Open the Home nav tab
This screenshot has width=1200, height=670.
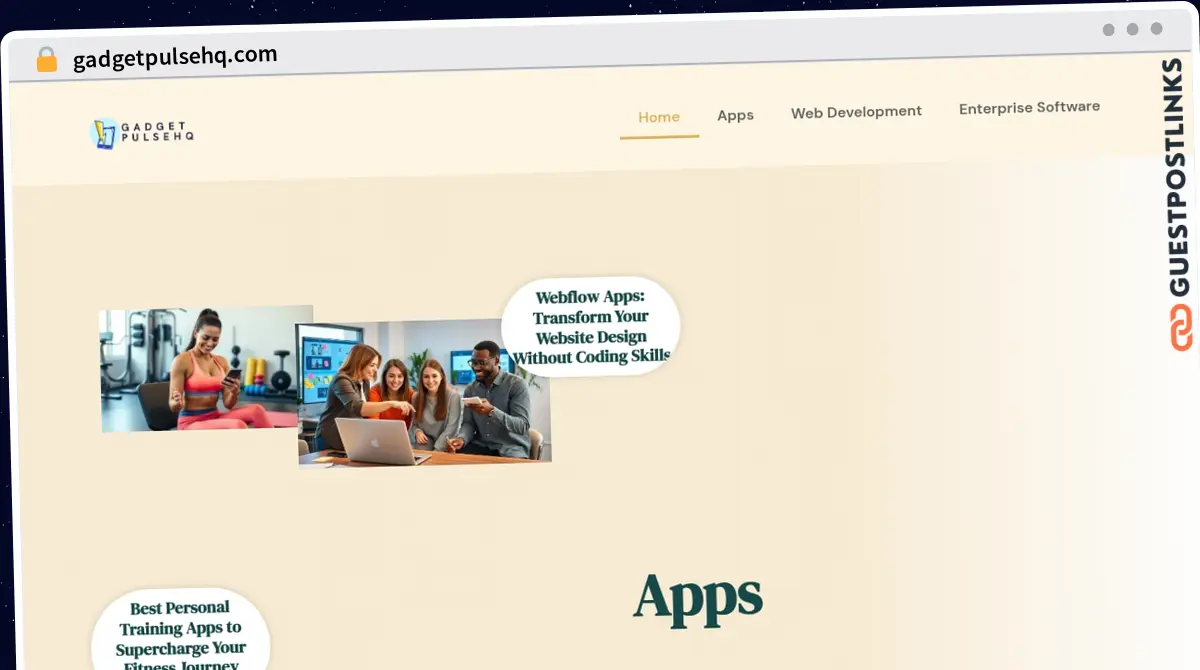pyautogui.click(x=659, y=117)
